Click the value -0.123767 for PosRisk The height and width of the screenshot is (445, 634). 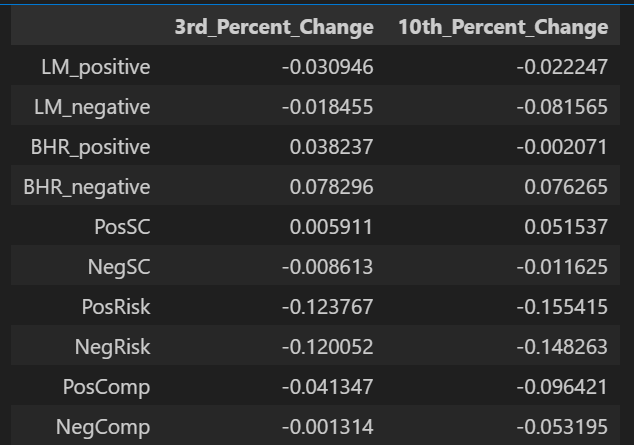point(328,307)
